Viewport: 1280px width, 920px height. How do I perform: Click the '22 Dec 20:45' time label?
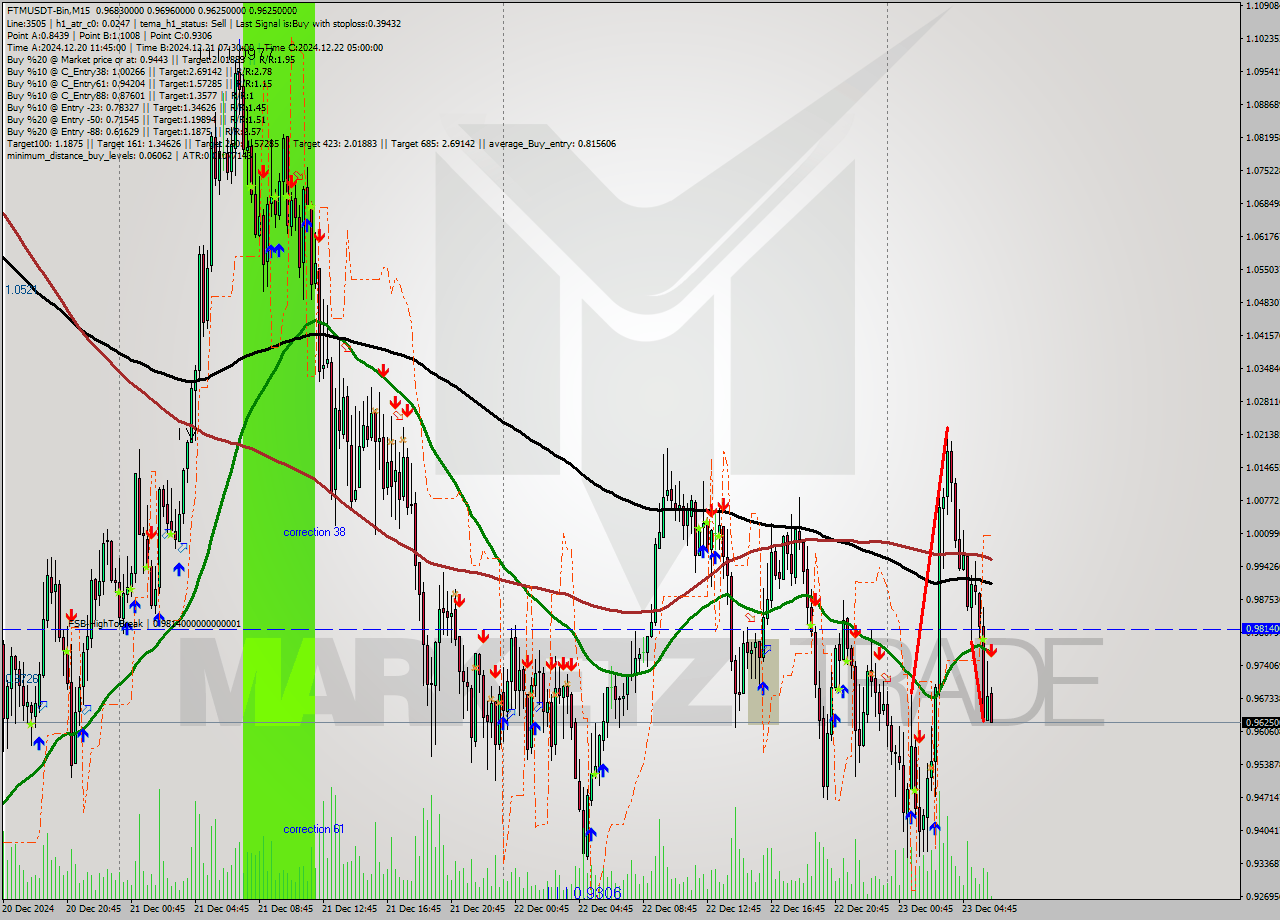pyautogui.click(x=862, y=909)
